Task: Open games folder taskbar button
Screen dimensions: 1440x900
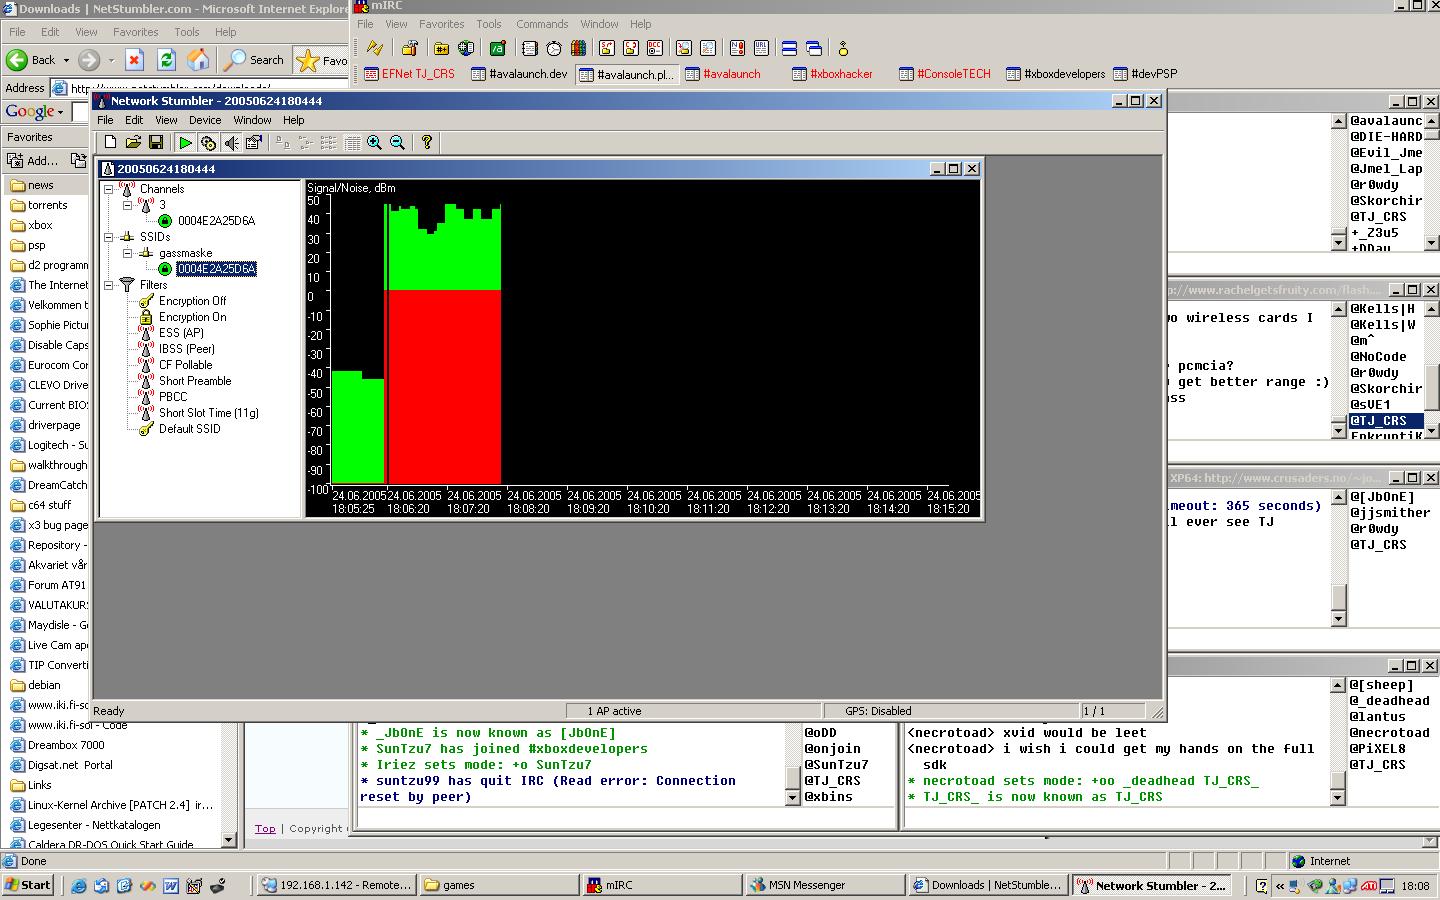Action: (500, 885)
